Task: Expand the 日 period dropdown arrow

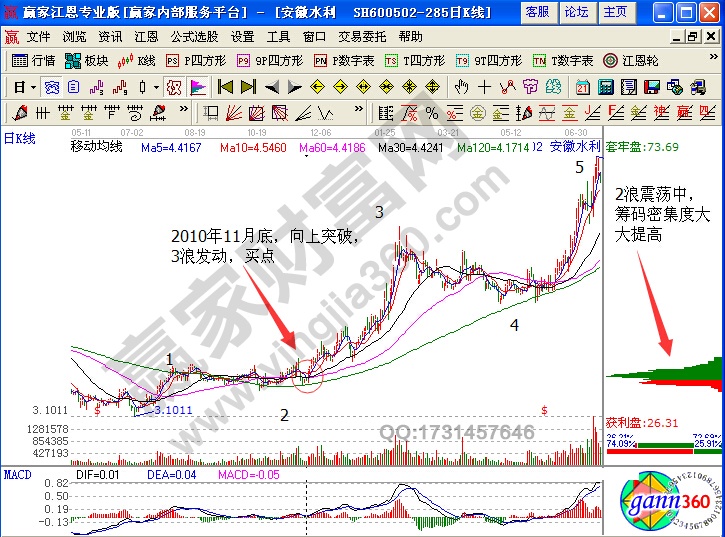Action: pyautogui.click(x=33, y=86)
